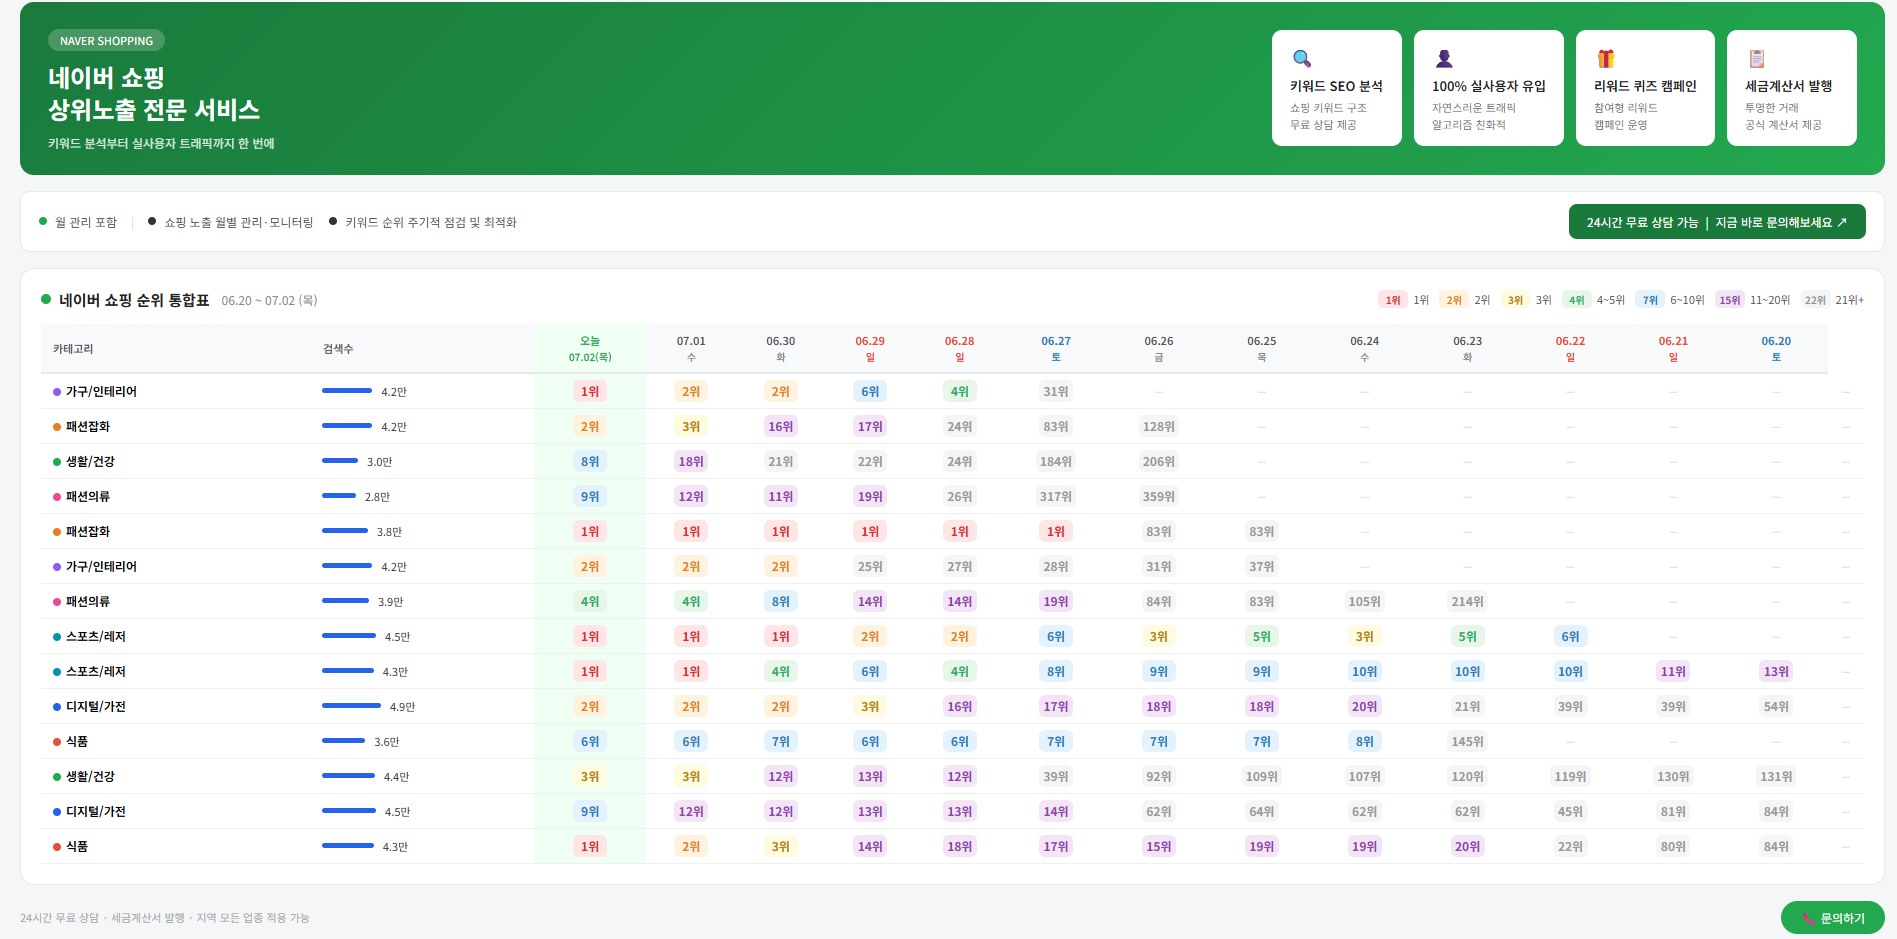The height and width of the screenshot is (939, 1897).
Task: Click the 카테고리 column header
Action: 73,349
